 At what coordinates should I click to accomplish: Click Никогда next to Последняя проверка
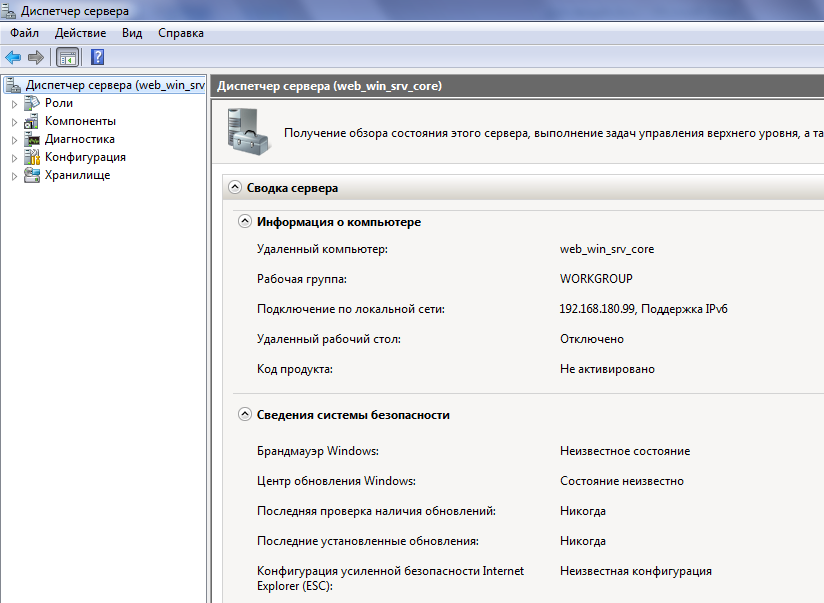tap(583, 511)
